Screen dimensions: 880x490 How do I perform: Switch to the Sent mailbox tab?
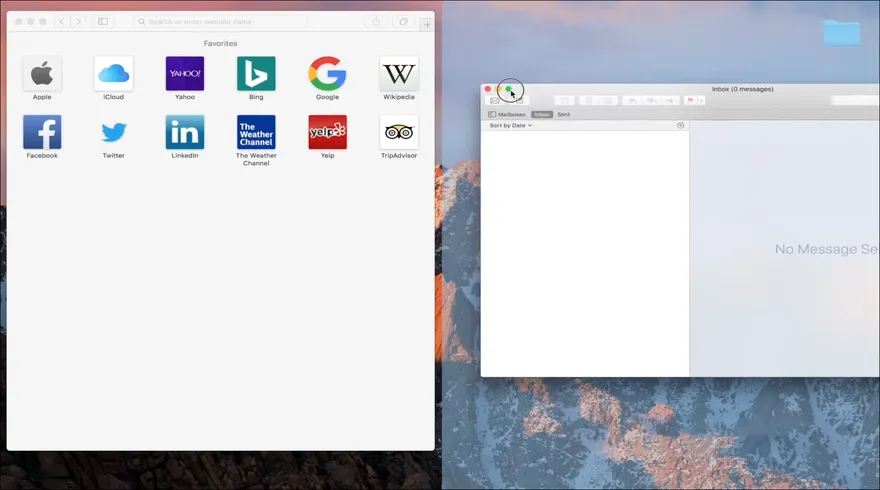pyautogui.click(x=563, y=115)
